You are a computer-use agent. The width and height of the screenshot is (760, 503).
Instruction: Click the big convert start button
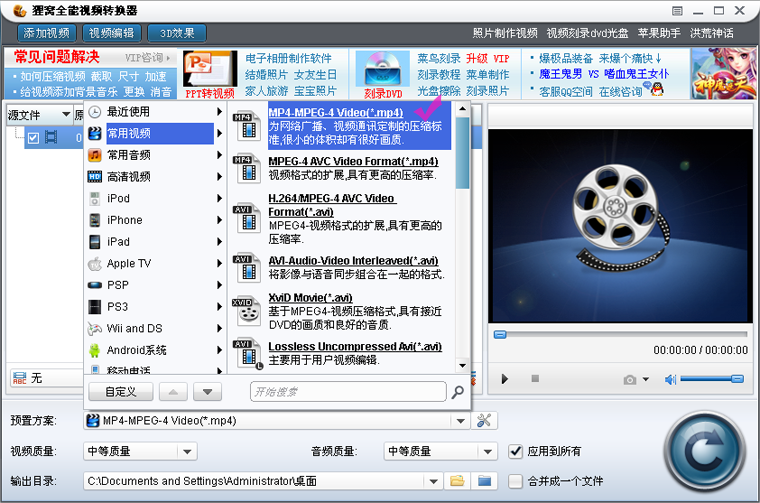[x=704, y=452]
